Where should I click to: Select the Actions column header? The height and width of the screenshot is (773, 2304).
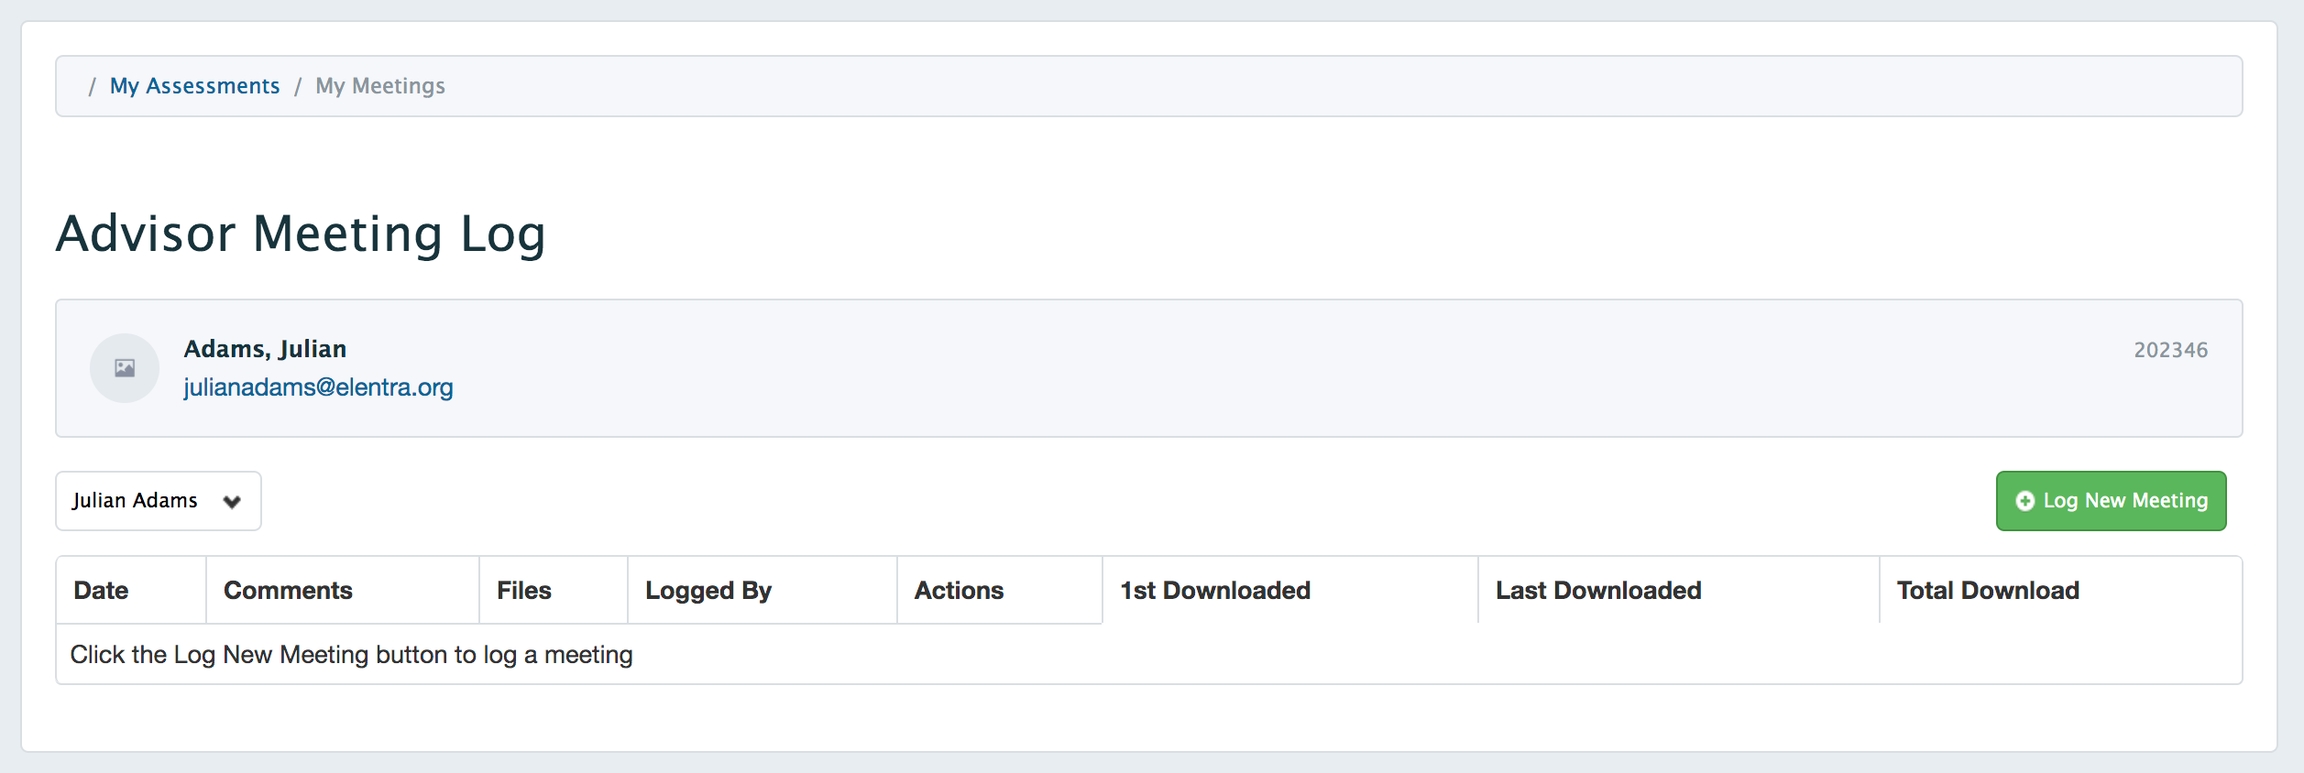click(x=958, y=590)
